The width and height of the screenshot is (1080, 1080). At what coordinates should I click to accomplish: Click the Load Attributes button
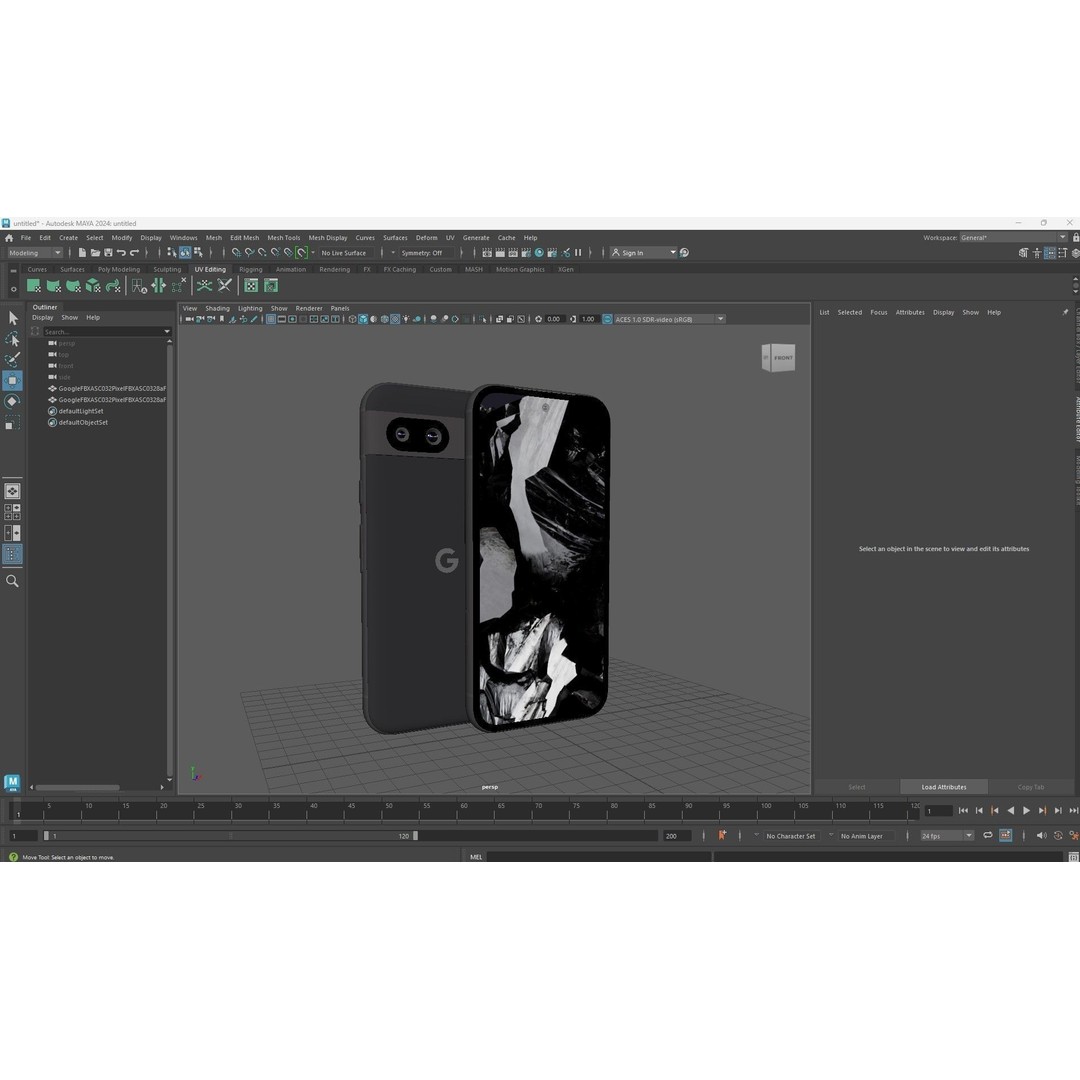pos(944,787)
